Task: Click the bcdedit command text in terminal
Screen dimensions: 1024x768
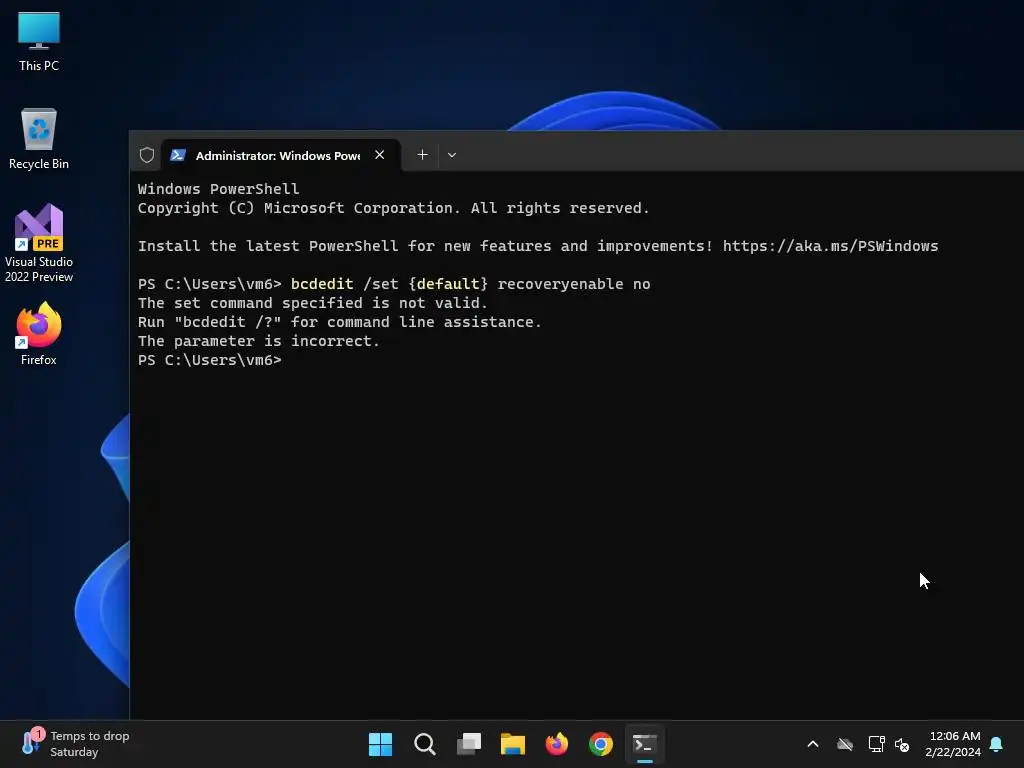Action: pyautogui.click(x=322, y=284)
